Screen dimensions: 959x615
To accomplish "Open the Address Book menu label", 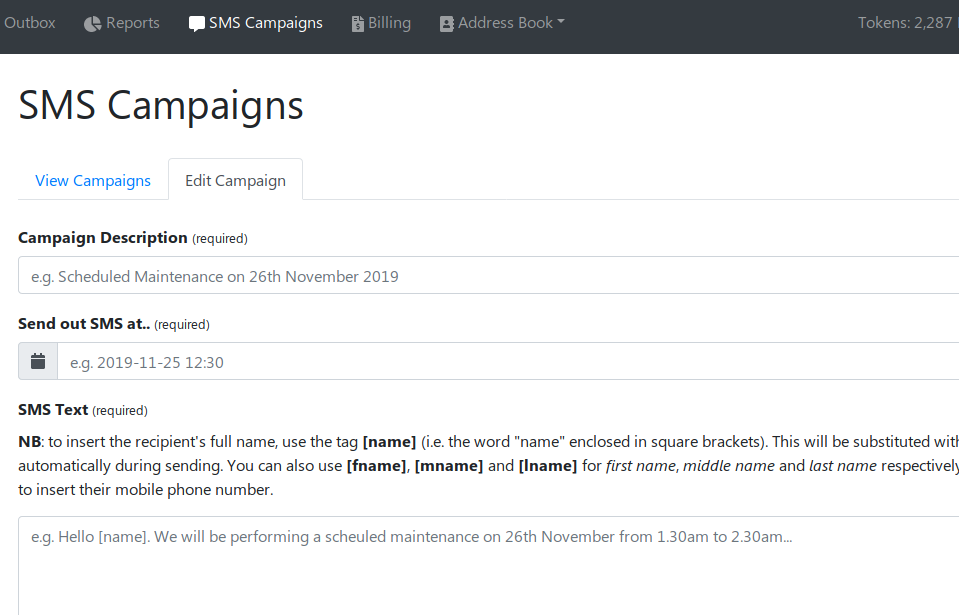I will coord(505,23).
